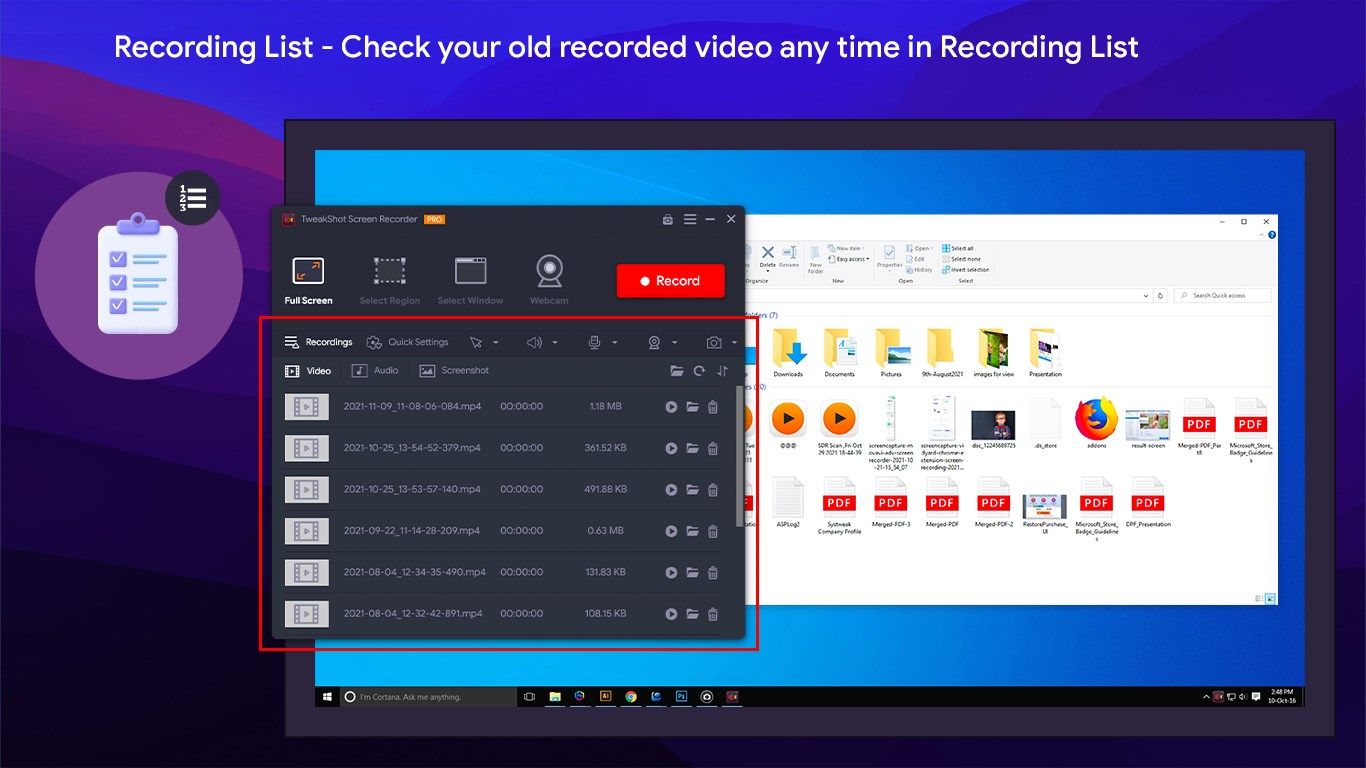Expand Explorer address bar history dropdown
Viewport: 1366px width, 768px height.
[x=1147, y=296]
